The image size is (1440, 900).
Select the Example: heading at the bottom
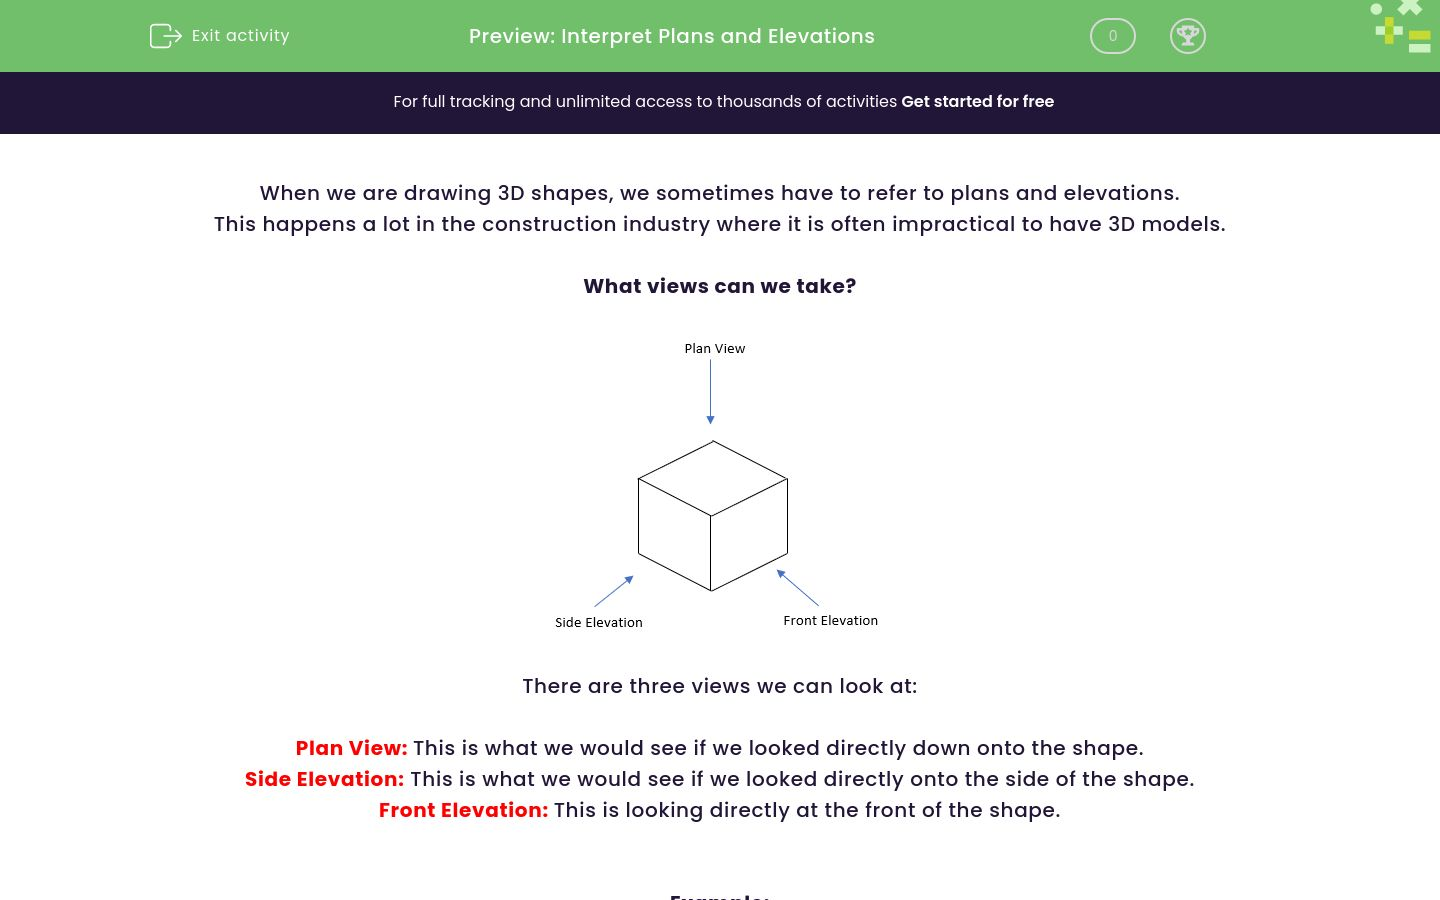pyautogui.click(x=719, y=896)
